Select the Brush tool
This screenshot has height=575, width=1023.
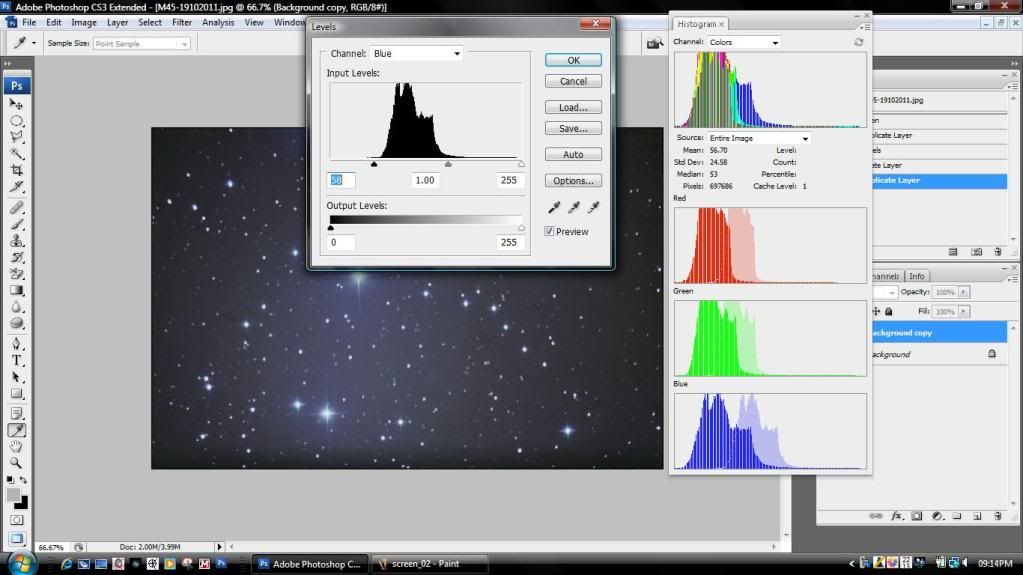point(16,224)
